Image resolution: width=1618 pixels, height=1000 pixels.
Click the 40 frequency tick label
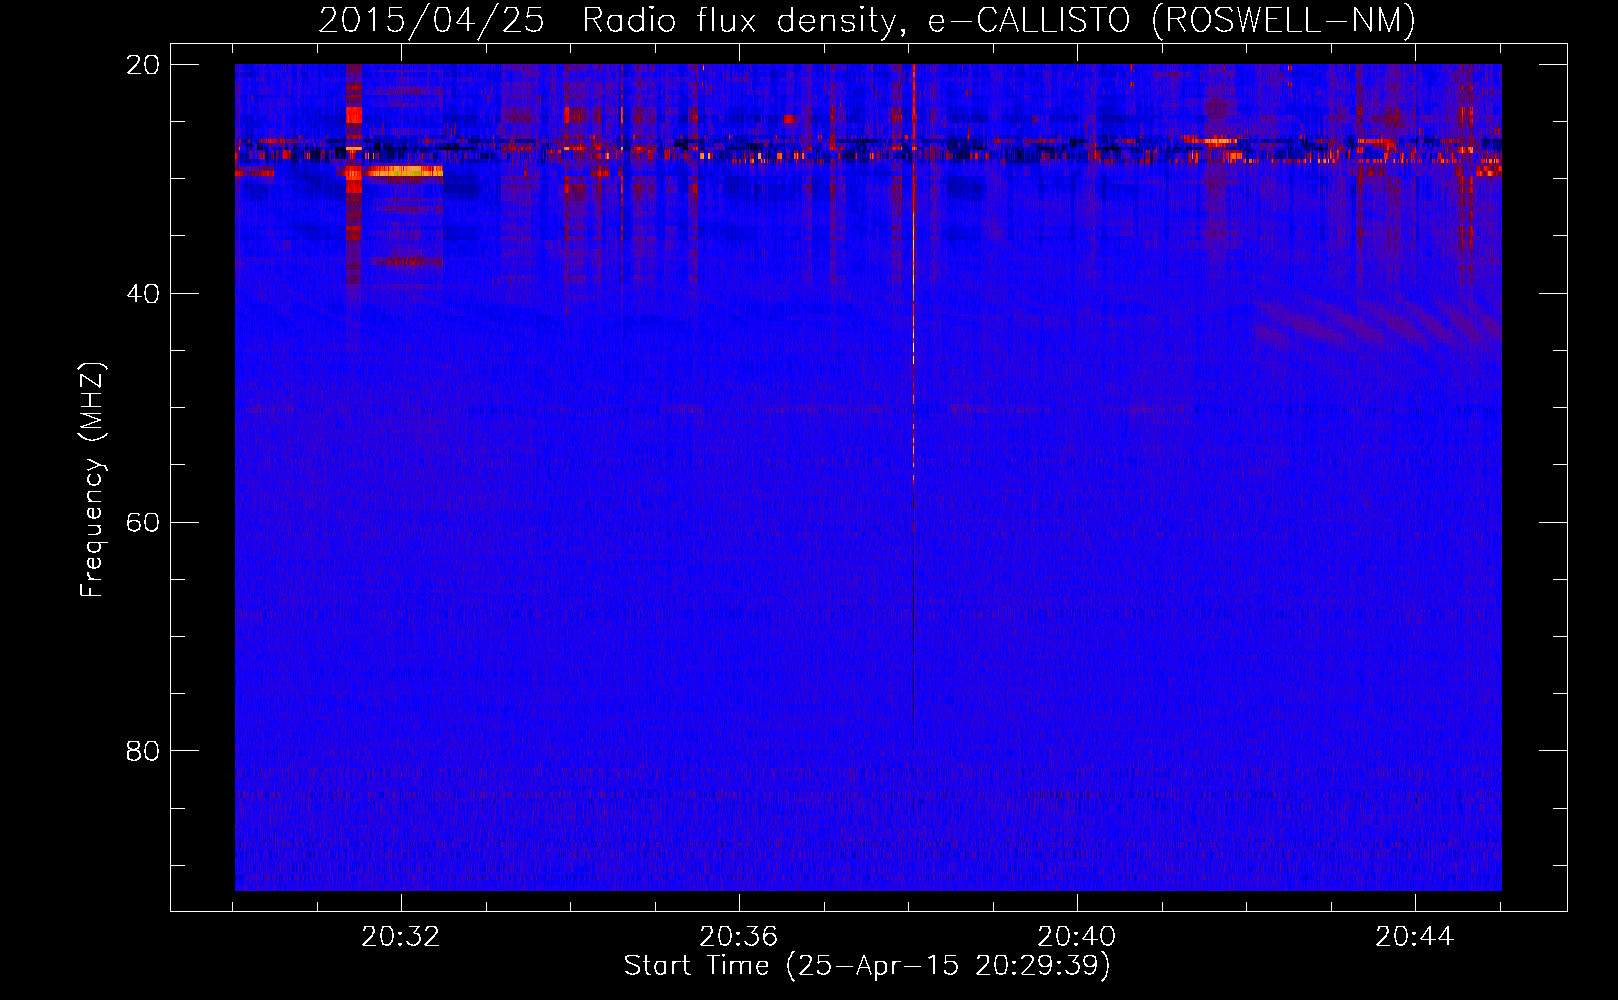tap(143, 294)
